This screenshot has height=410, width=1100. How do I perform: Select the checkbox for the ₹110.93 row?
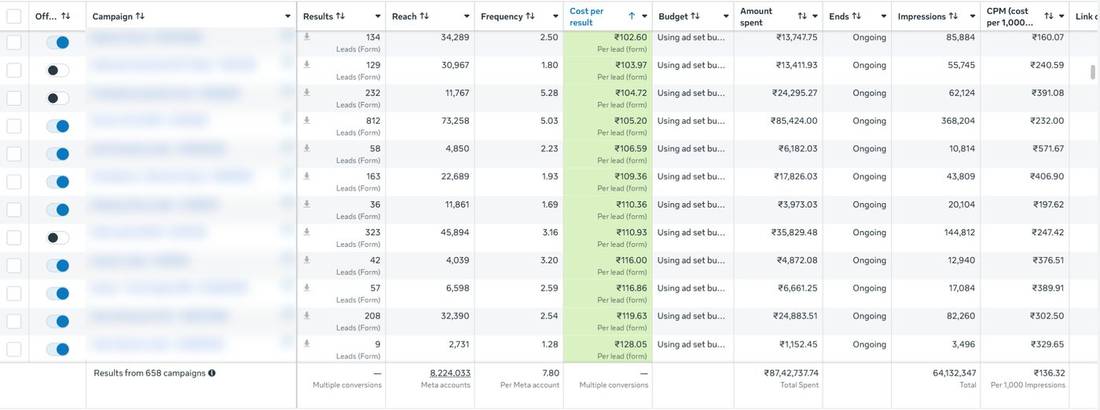point(14,237)
